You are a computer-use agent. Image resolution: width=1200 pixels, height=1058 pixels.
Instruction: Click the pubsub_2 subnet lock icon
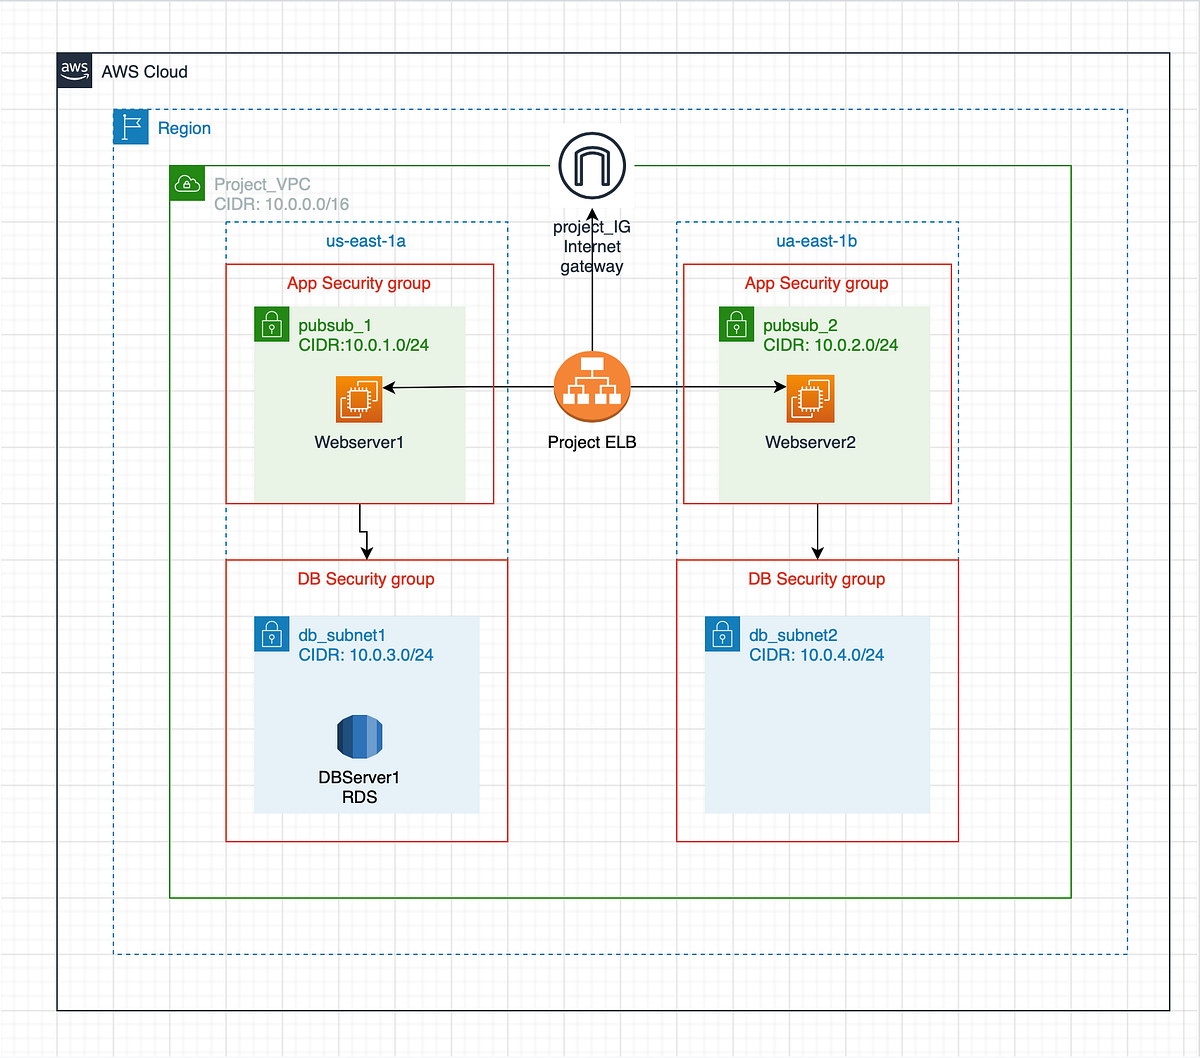(x=736, y=324)
